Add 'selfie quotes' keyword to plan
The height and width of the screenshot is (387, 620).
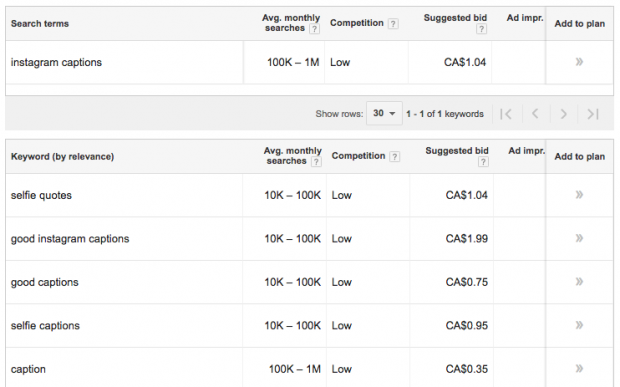tap(579, 194)
